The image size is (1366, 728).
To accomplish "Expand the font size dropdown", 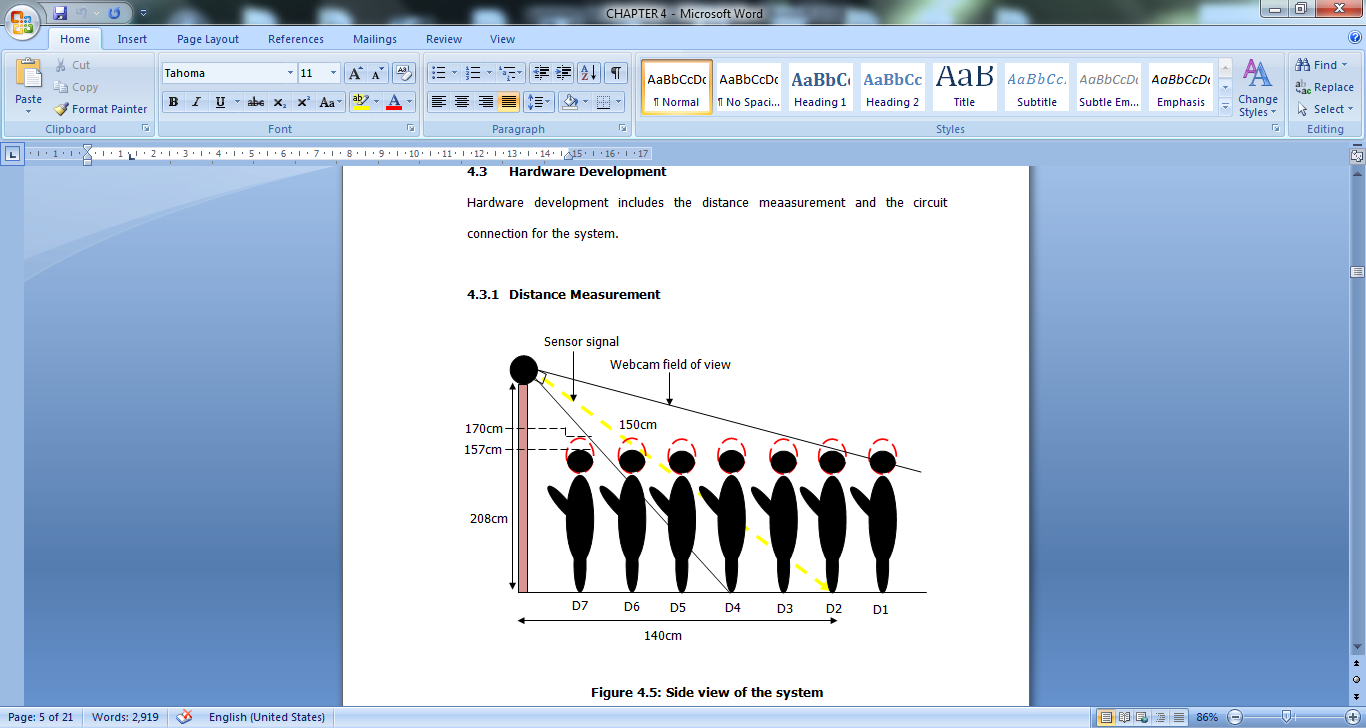I will coord(334,73).
